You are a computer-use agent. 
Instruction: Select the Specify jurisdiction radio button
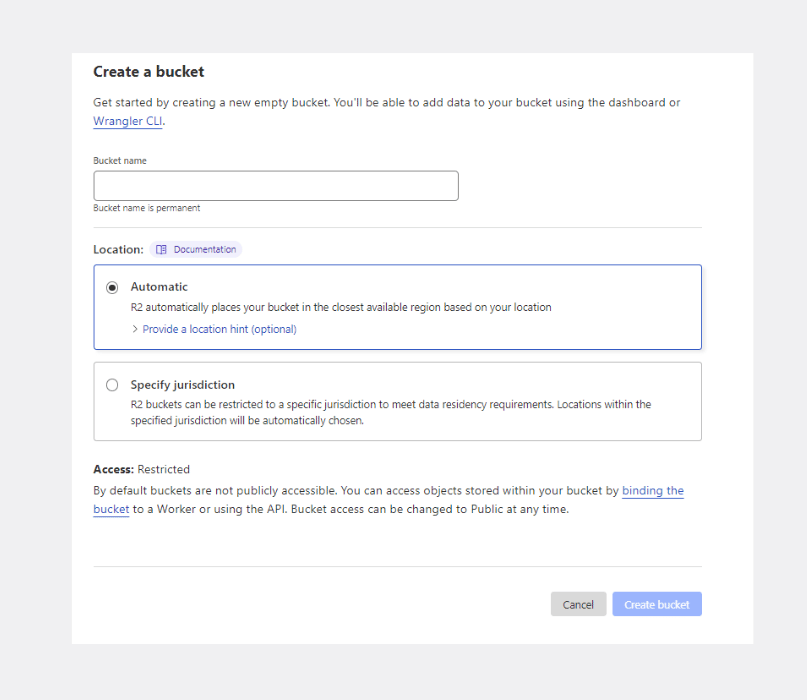(x=112, y=385)
